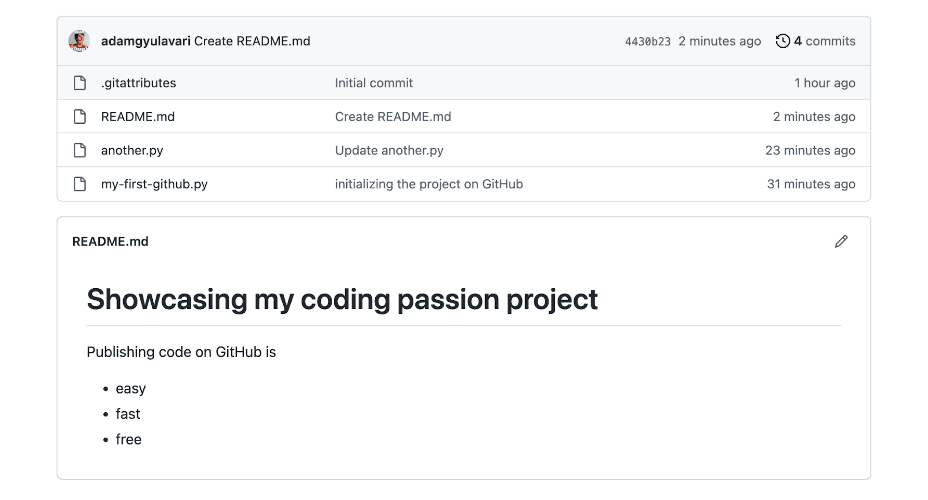Click the file icon beside another.py
Screen dimensions: 928x500
pos(80,150)
